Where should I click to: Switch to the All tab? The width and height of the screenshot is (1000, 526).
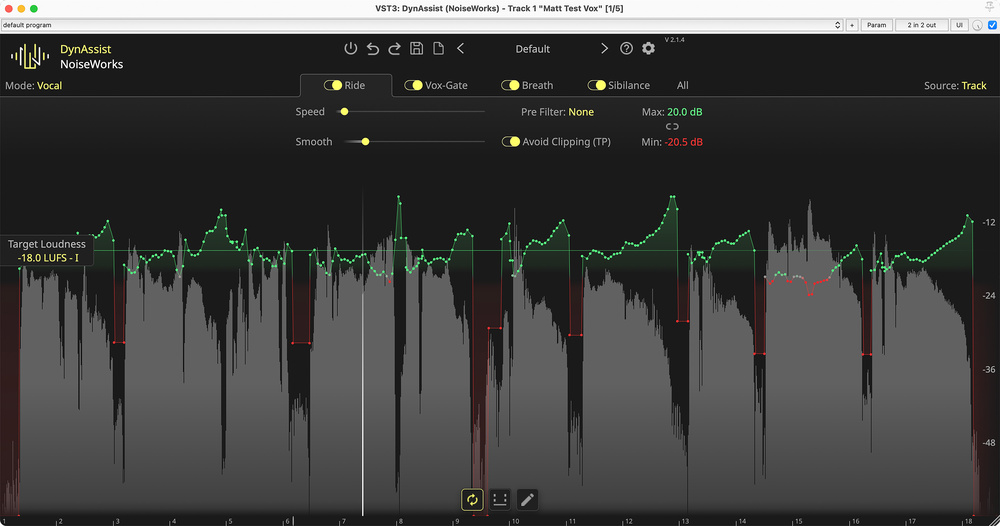point(682,86)
